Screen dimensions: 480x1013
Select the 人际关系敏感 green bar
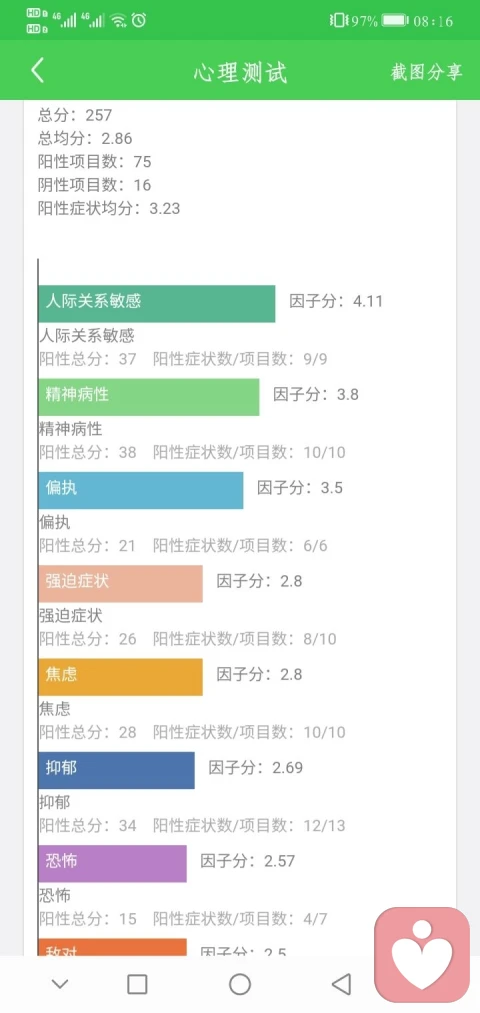[x=157, y=304]
